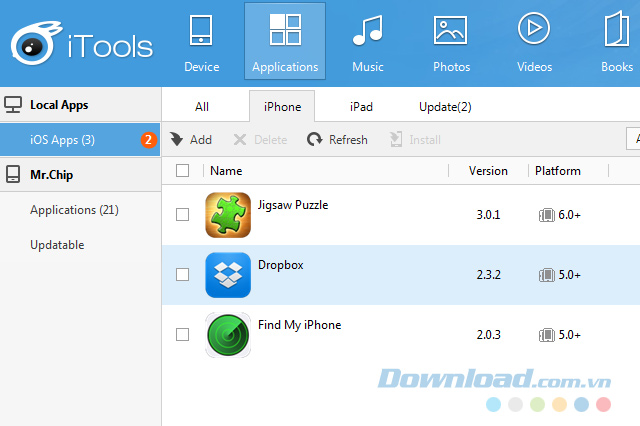Image resolution: width=640 pixels, height=426 pixels.
Task: Check the Jigsaw Puzzle checkbox
Action: (182, 214)
